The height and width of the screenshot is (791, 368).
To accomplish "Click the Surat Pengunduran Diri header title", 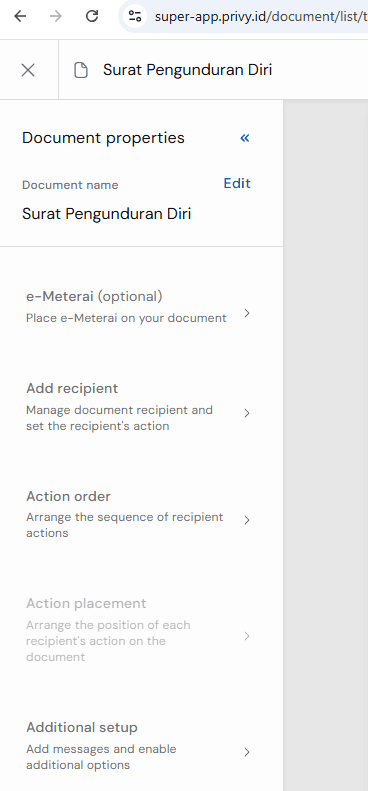I will click(x=187, y=70).
